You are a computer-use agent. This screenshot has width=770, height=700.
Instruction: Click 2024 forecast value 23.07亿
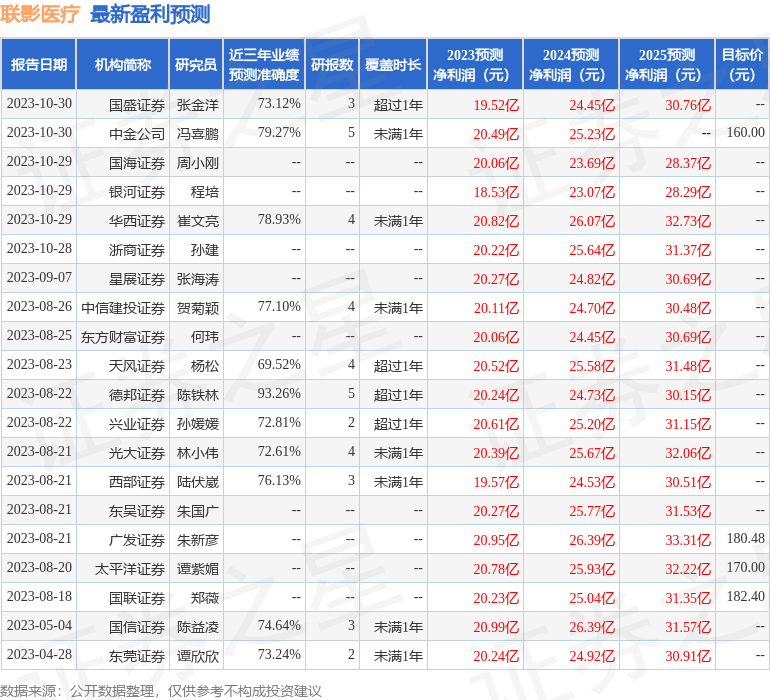592,192
